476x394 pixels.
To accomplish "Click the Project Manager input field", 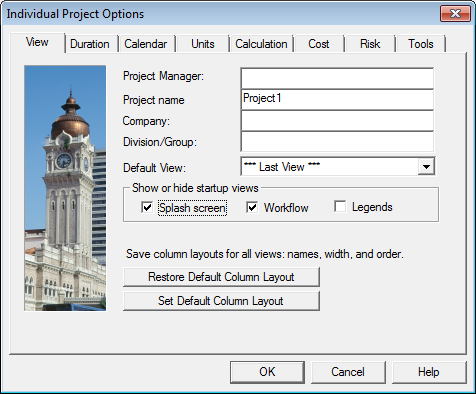I will coord(337,78).
